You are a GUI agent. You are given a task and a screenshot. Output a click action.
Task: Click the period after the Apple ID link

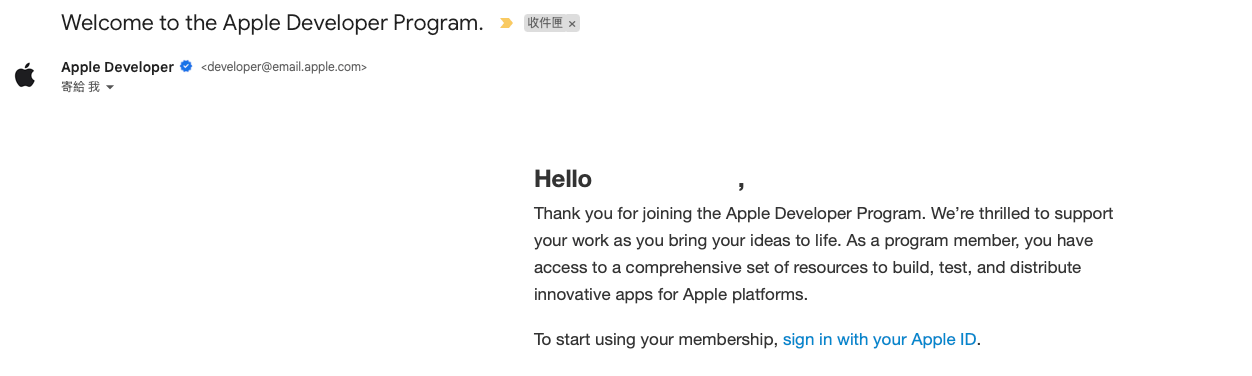pos(979,340)
